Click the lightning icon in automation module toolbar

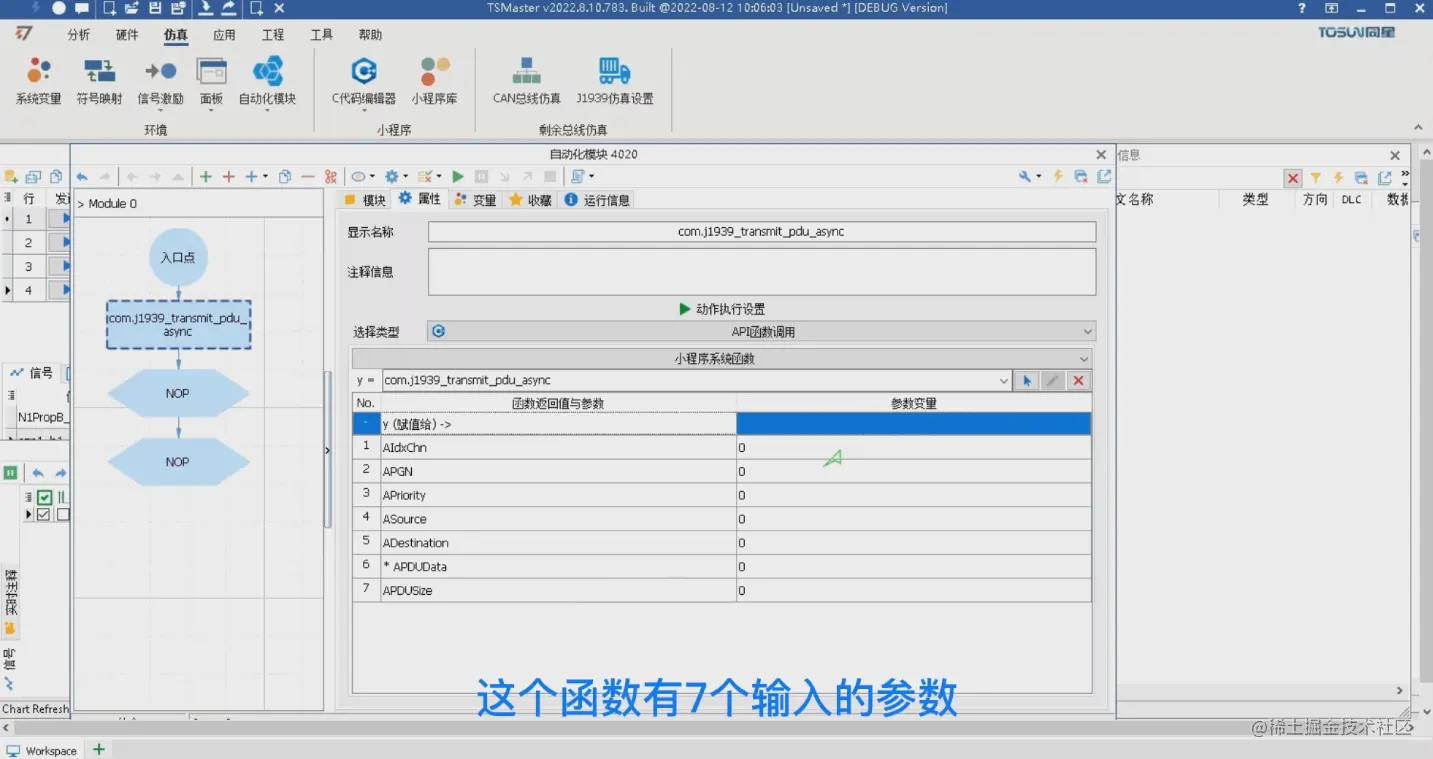[x=1058, y=176]
